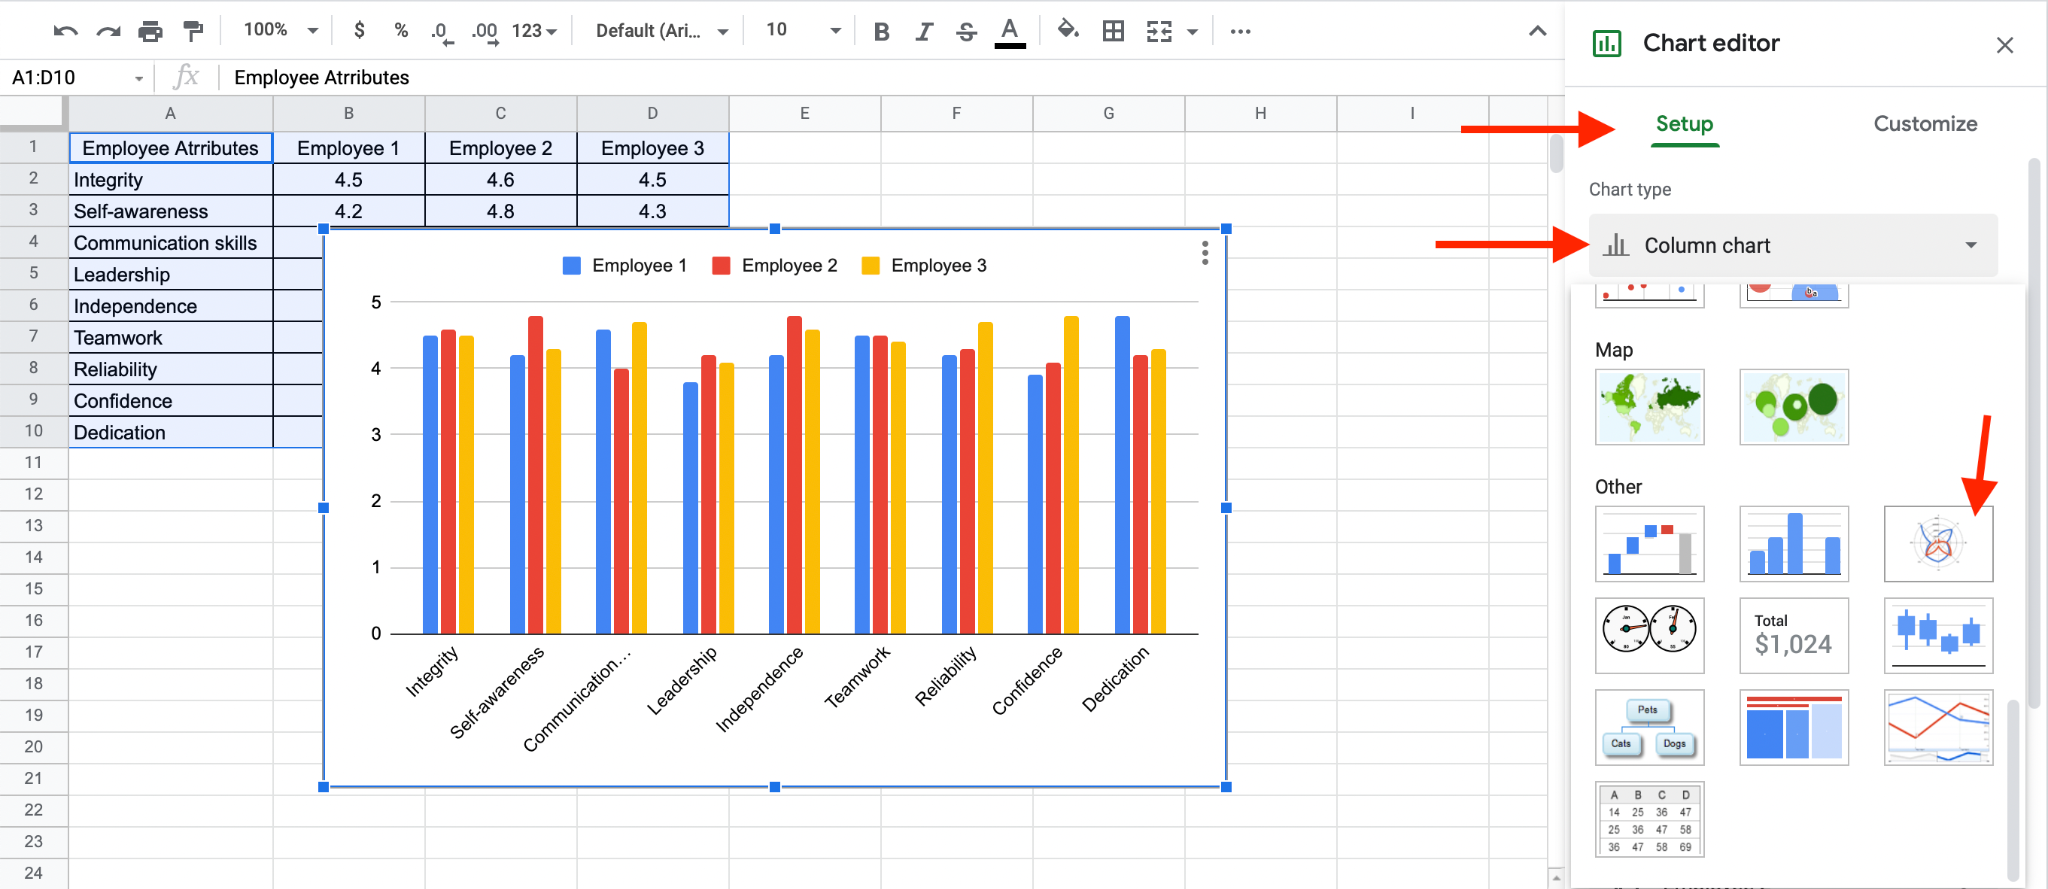Select the candlestick chart thumbnail
The image size is (2048, 889).
[x=1938, y=635]
